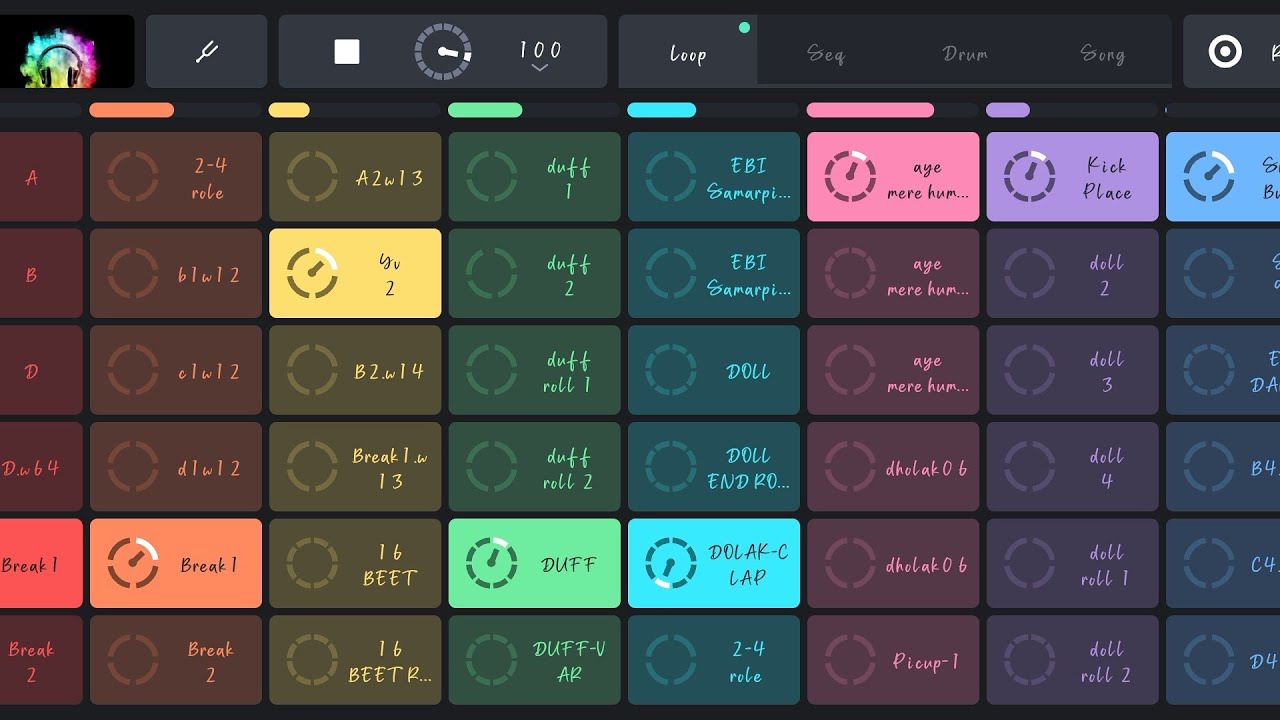Image resolution: width=1280 pixels, height=720 pixels.
Task: Open the Drum tab
Action: 965,54
